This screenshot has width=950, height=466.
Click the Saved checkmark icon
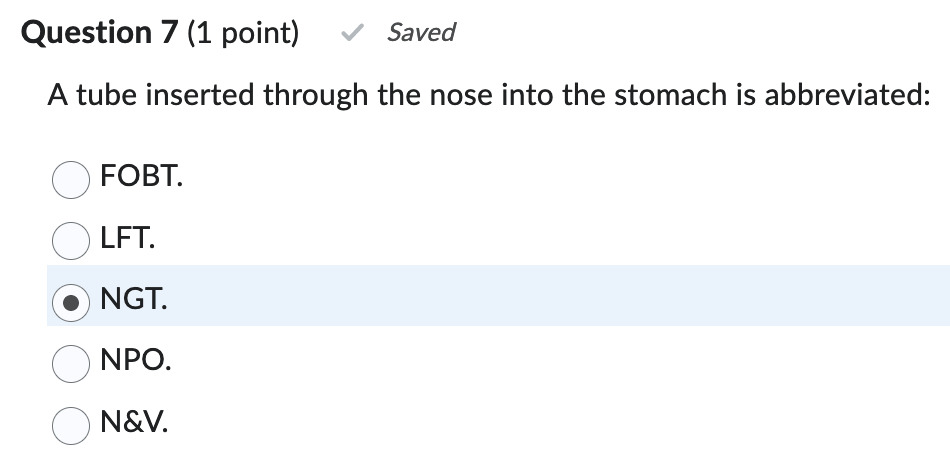352,34
